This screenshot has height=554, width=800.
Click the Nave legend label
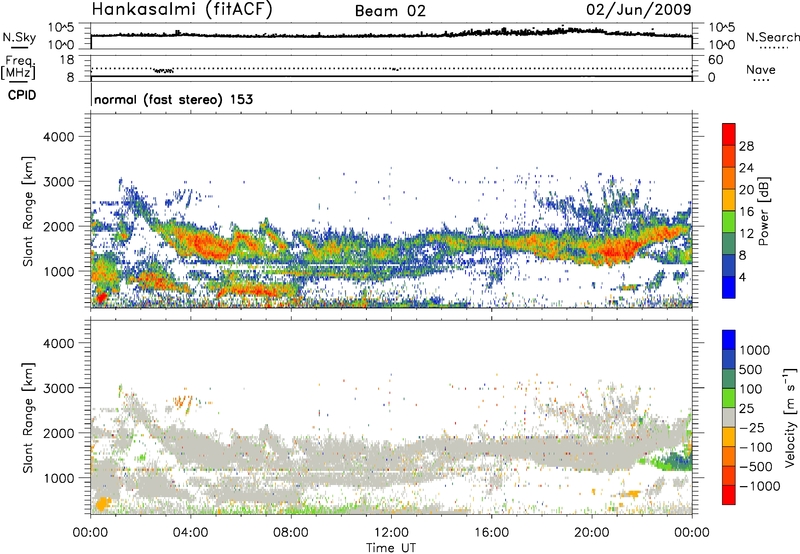point(761,69)
